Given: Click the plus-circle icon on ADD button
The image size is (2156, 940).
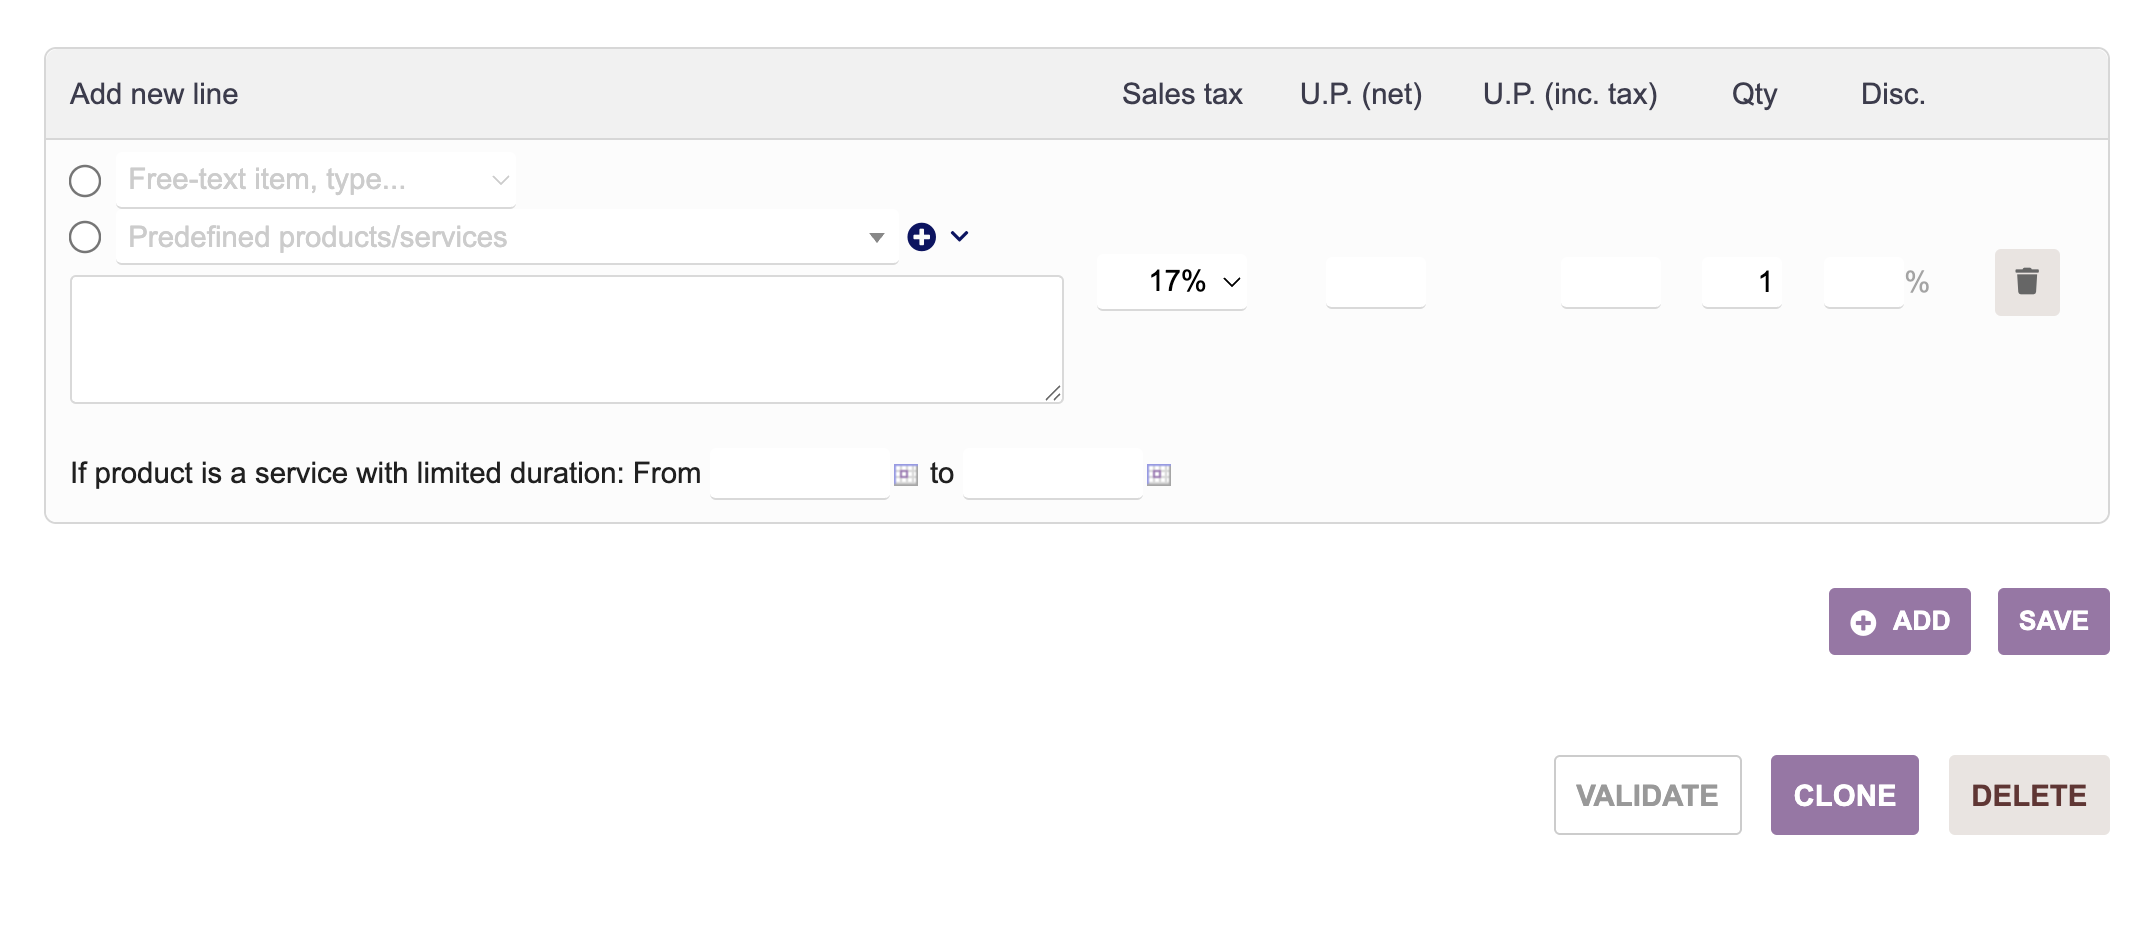Looking at the screenshot, I should pyautogui.click(x=1862, y=622).
